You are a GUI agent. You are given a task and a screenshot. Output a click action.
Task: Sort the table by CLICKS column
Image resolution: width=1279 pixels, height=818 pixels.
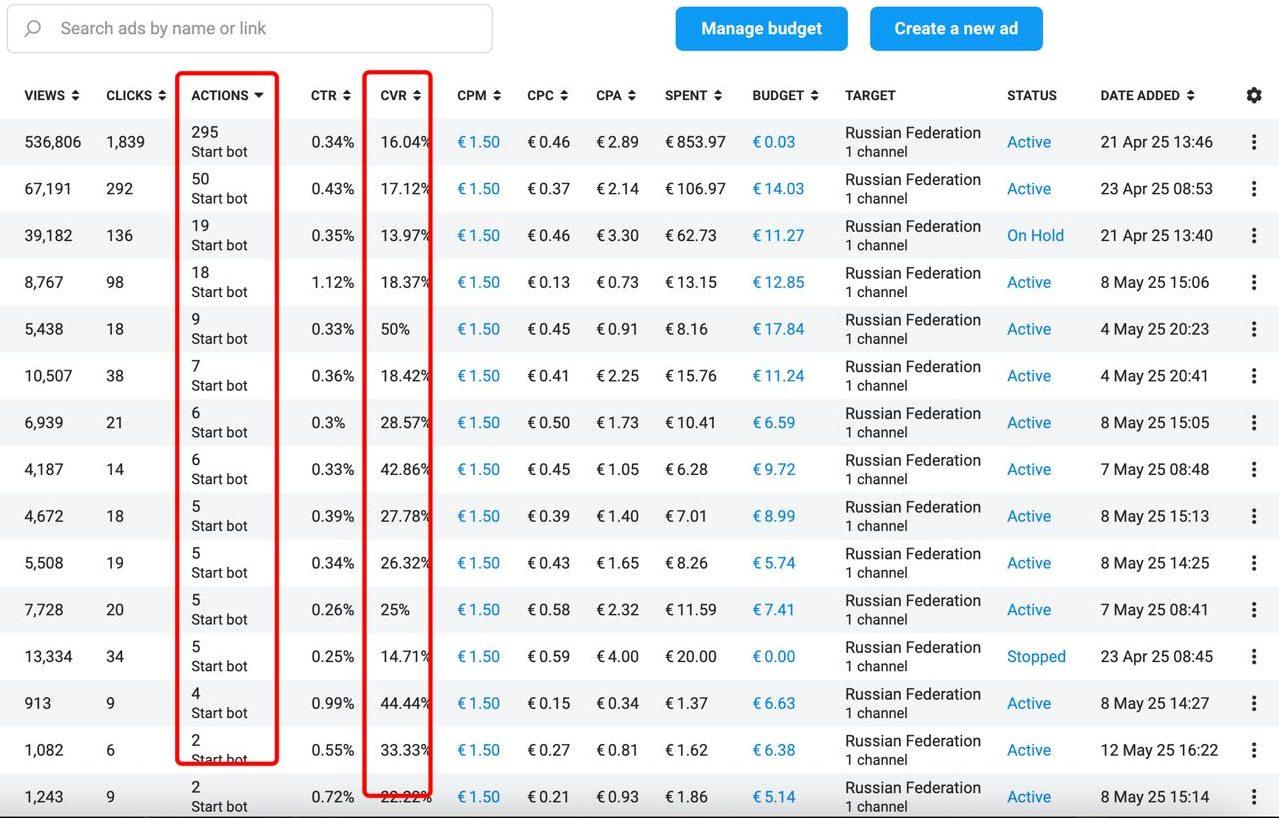[136, 96]
